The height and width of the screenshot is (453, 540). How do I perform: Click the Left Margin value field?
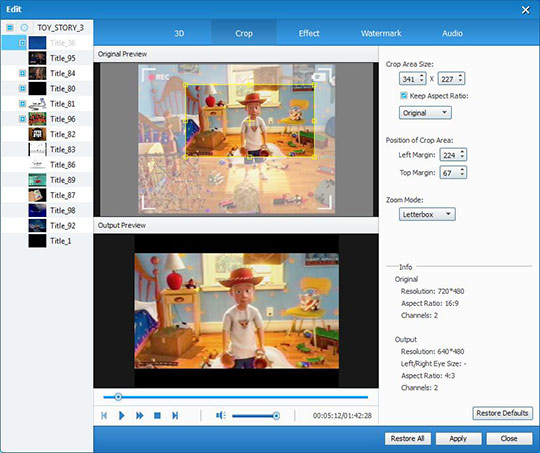[x=449, y=155]
